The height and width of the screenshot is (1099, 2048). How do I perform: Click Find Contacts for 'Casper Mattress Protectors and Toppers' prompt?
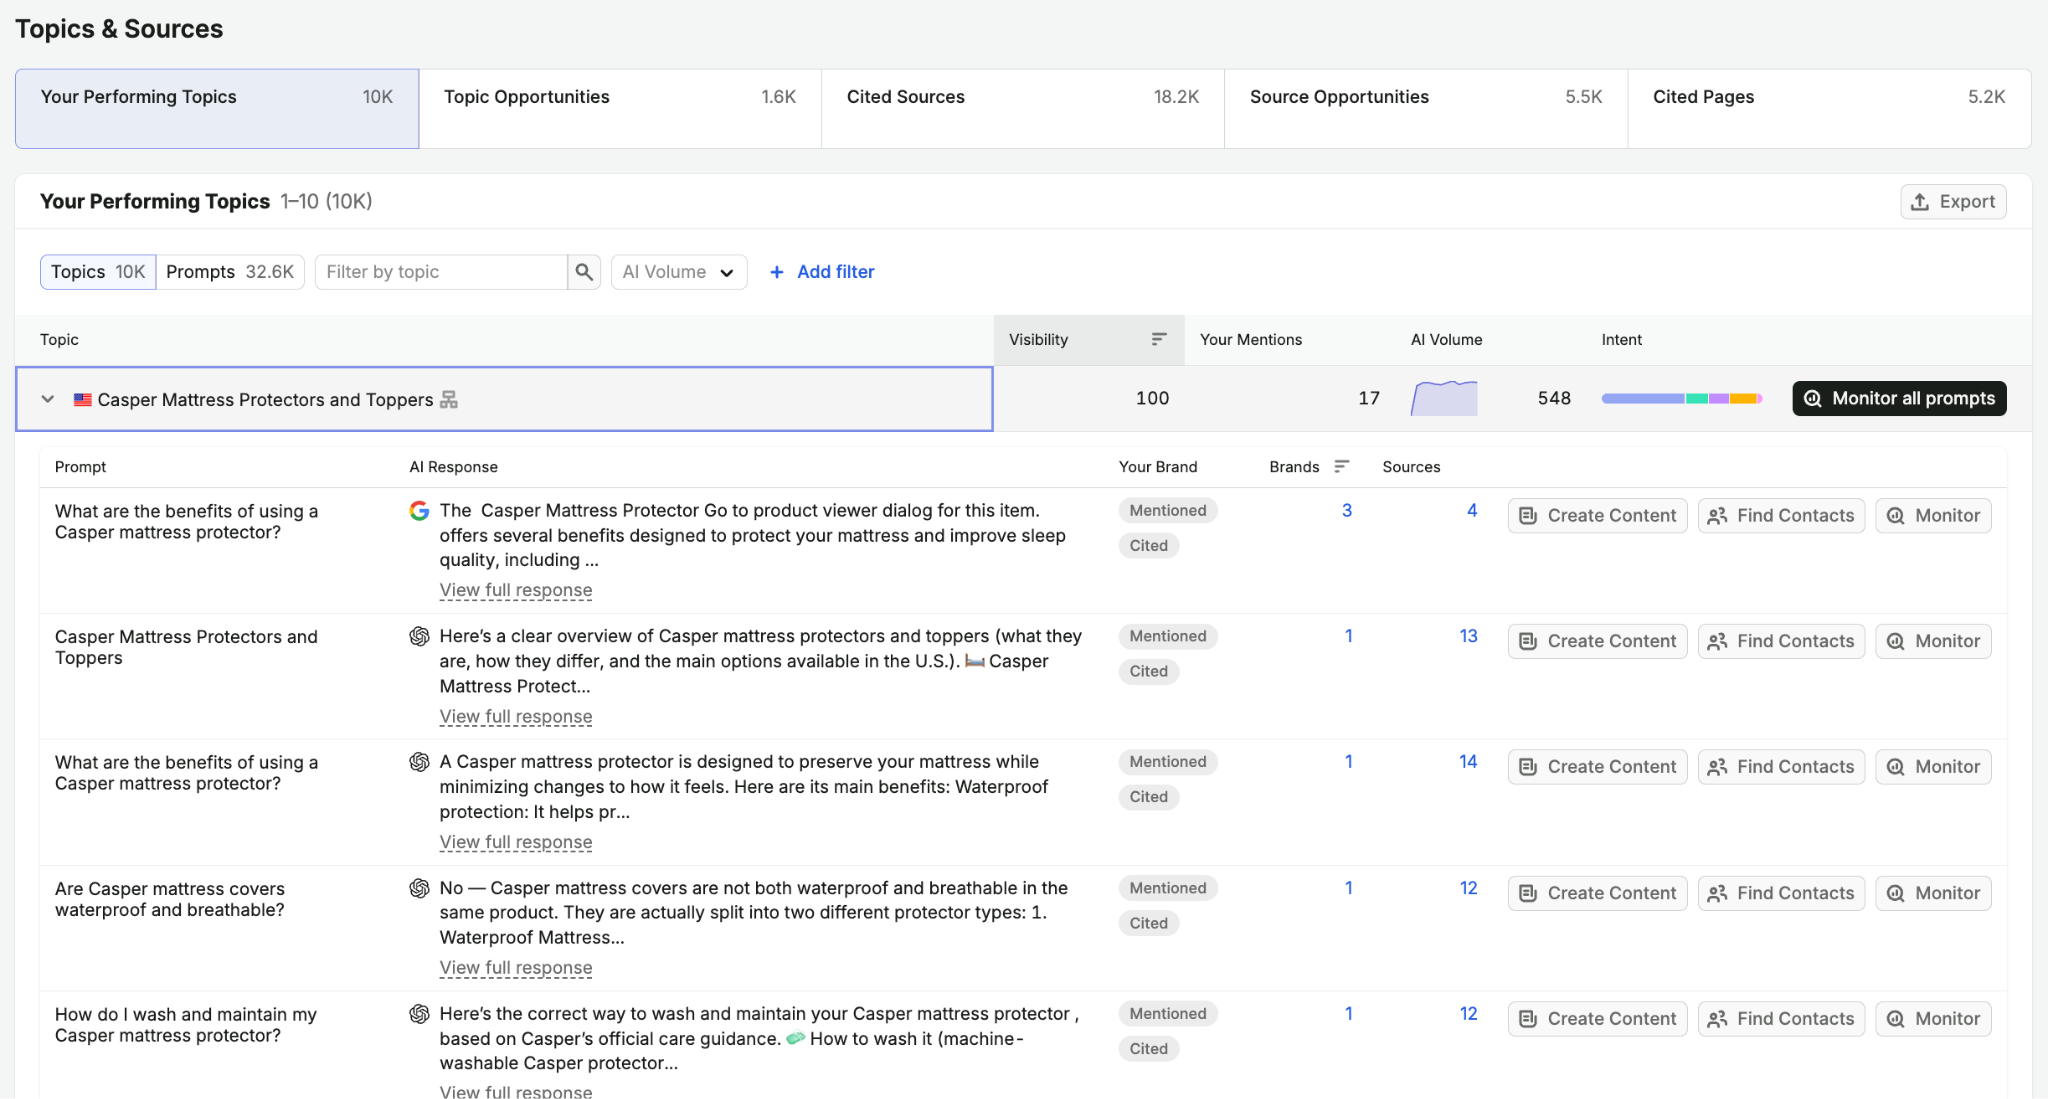point(1781,641)
